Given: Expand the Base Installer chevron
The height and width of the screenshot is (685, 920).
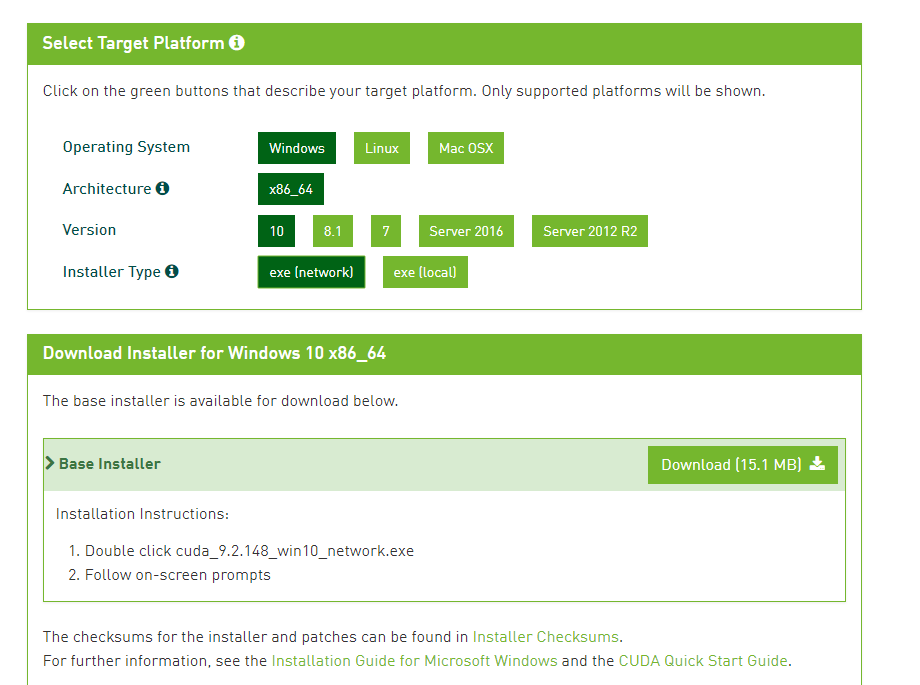Looking at the screenshot, I should 50,463.
